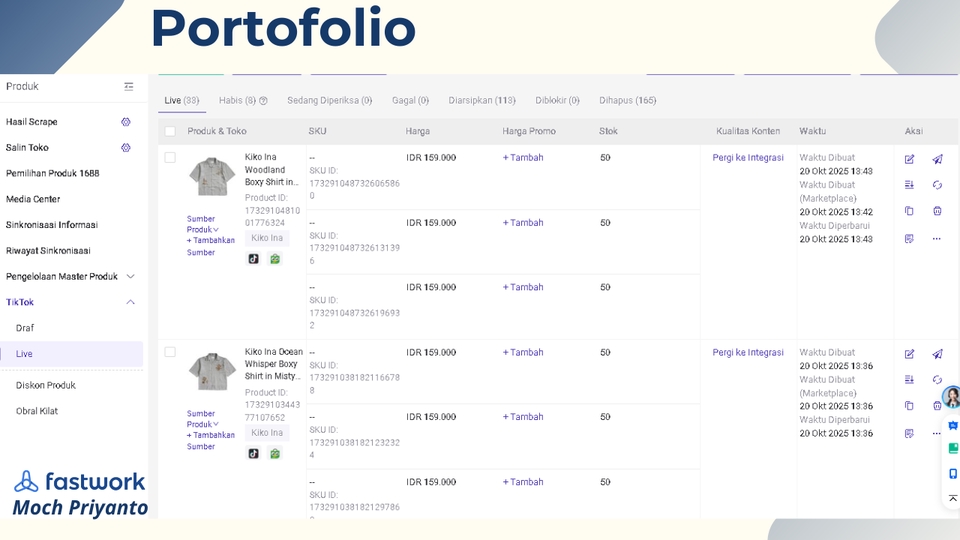Click + Tambah promo for SKU 1732910487326065860
960x540 pixels.
523,157
